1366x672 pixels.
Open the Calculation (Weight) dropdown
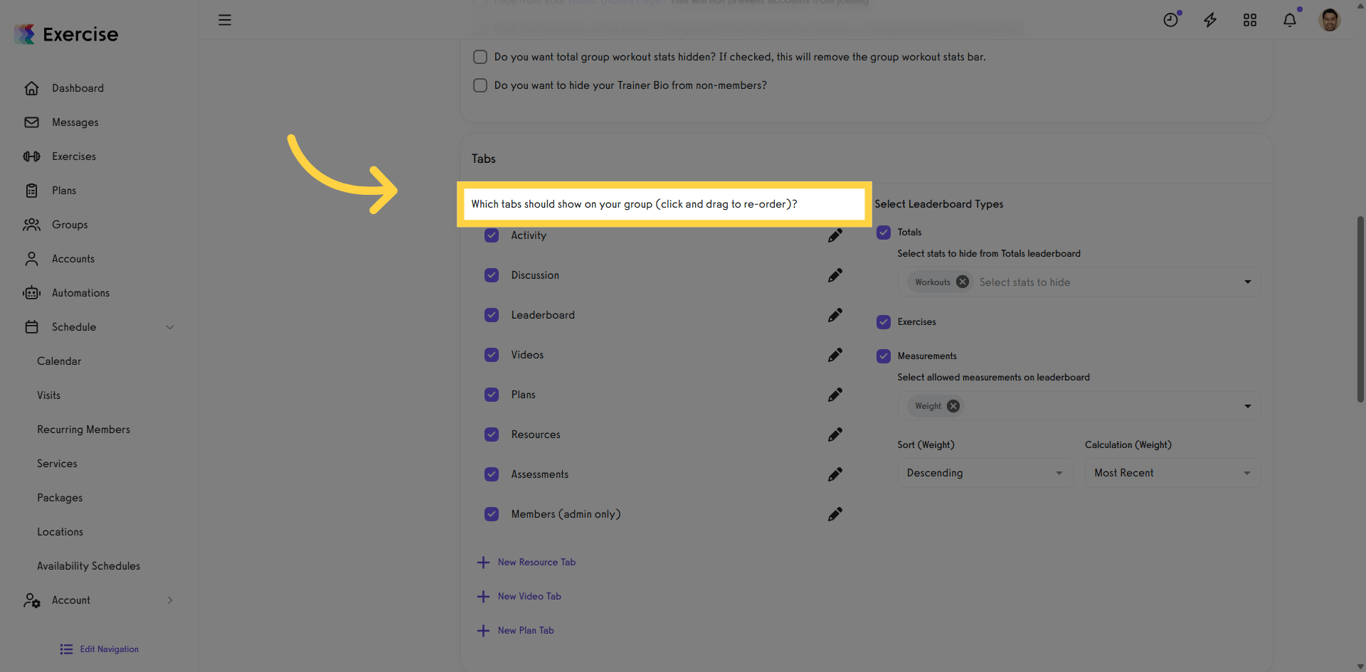pos(1172,472)
